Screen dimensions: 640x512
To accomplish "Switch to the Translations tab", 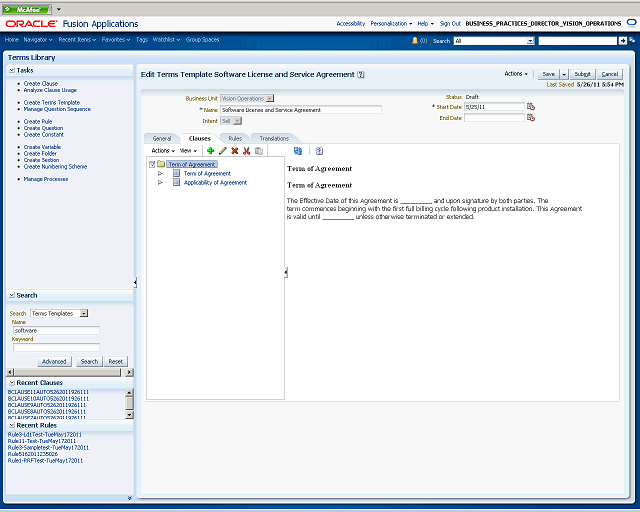I will tap(274, 138).
